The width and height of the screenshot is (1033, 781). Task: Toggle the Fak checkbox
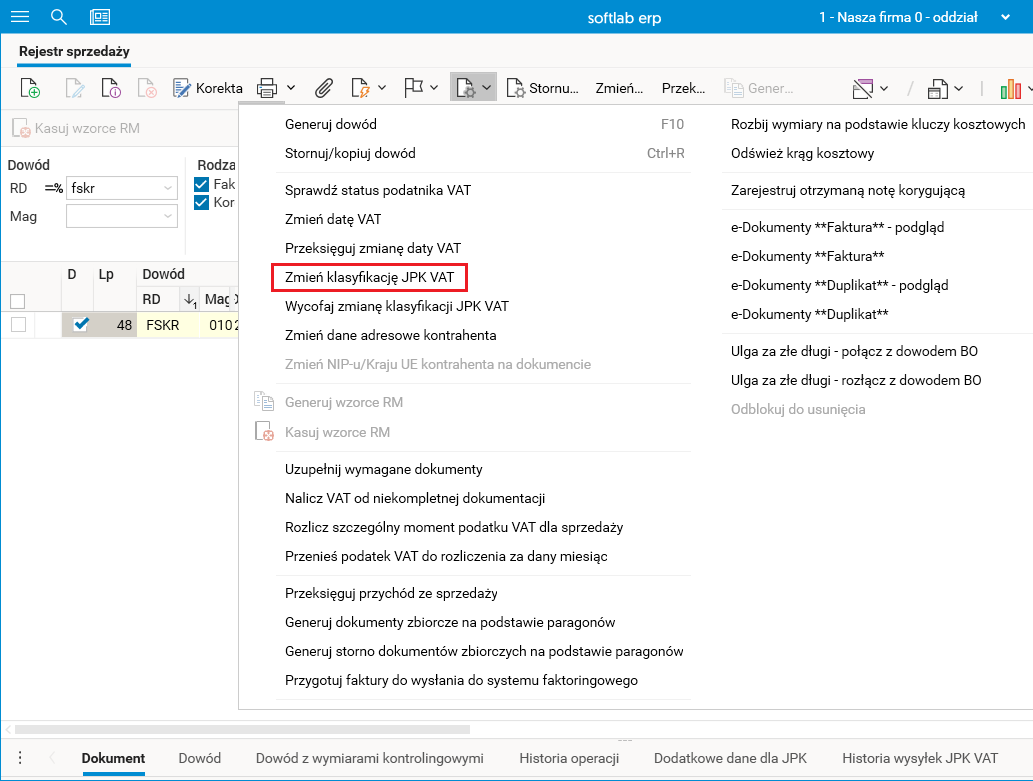[x=202, y=185]
